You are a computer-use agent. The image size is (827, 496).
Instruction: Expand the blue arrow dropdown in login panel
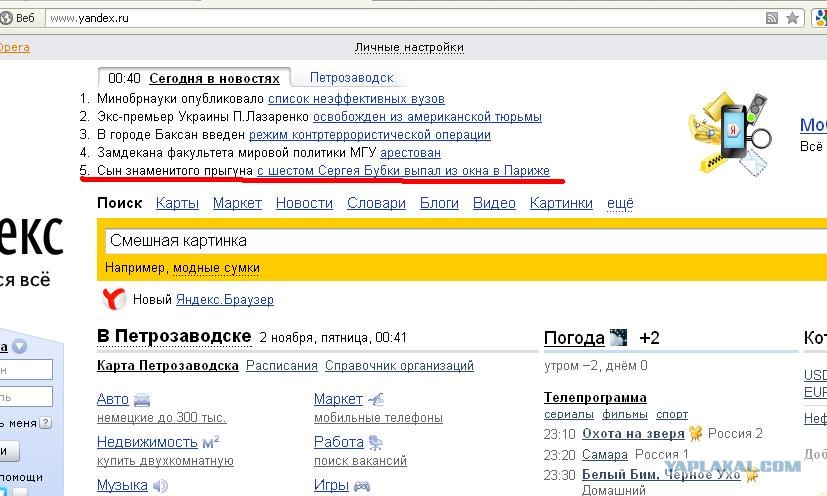(20, 347)
